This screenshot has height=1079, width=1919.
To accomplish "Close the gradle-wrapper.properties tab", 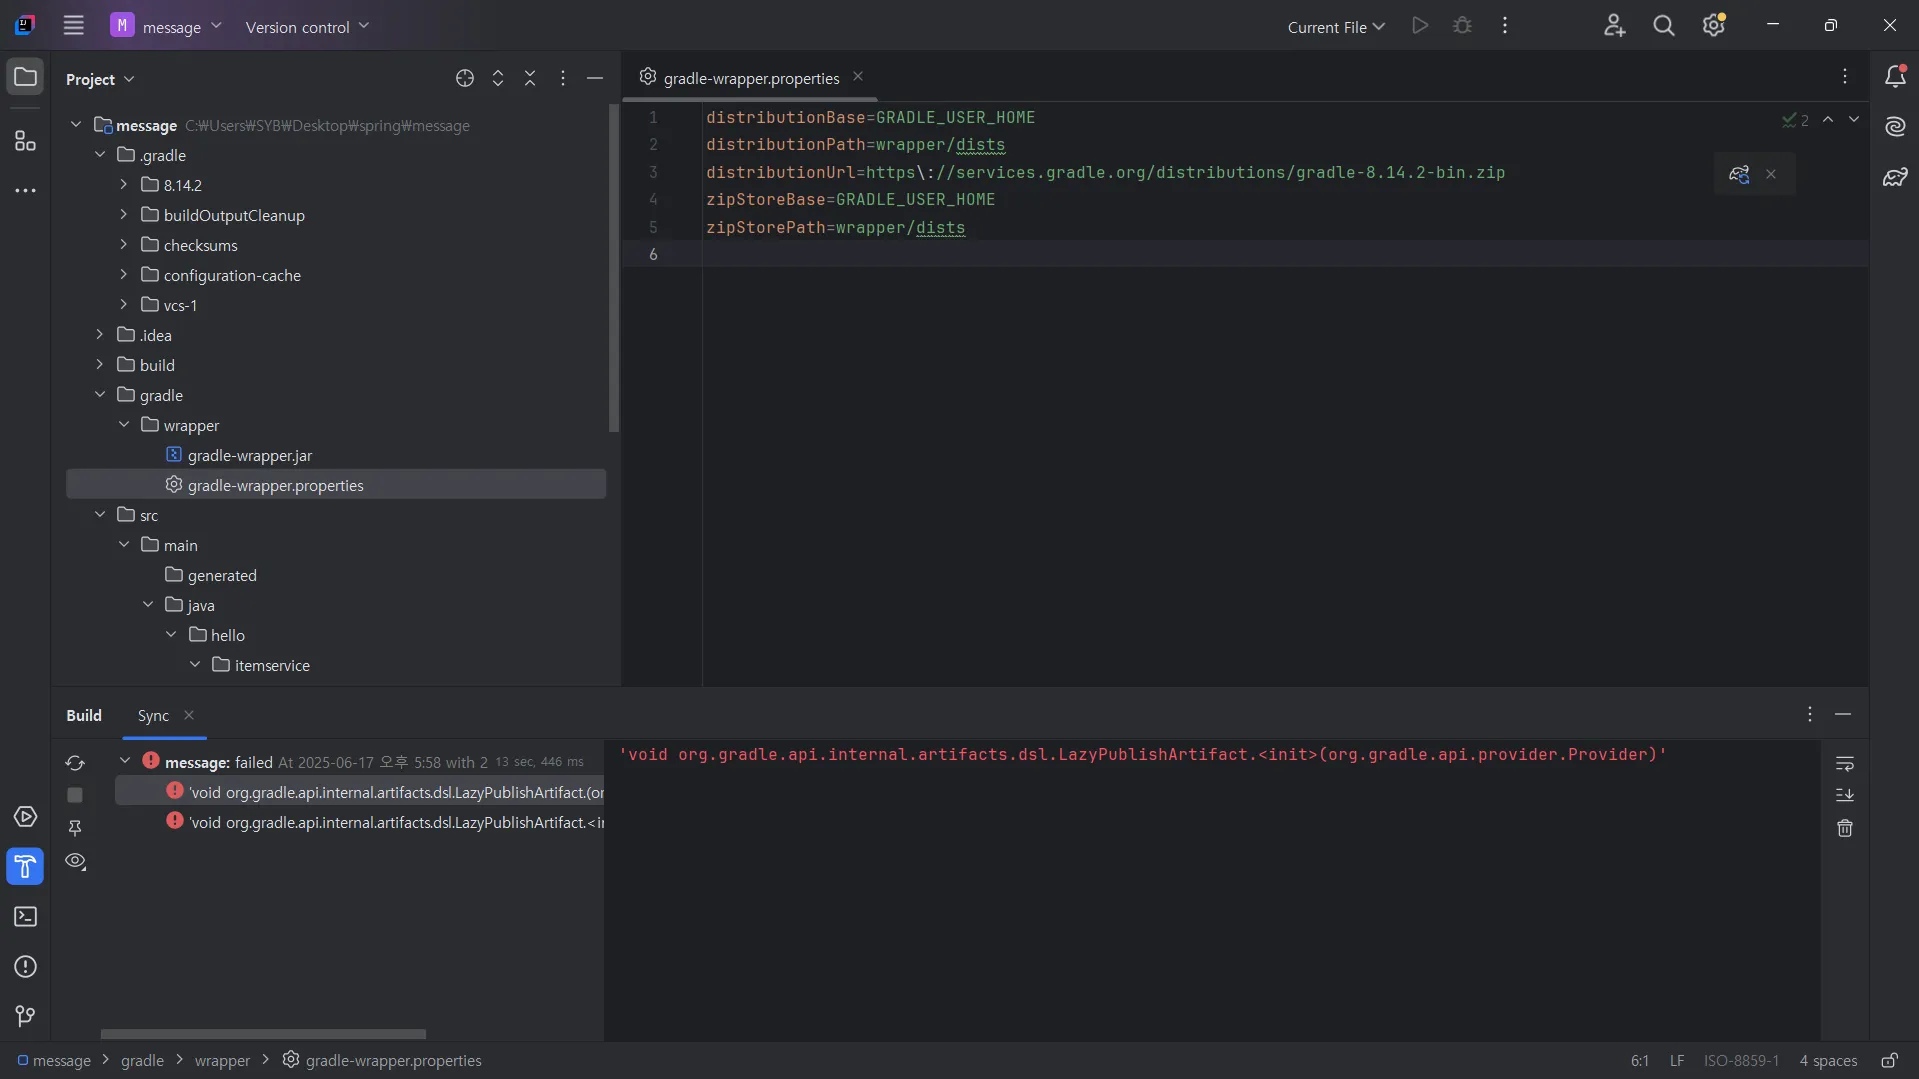I will pos(858,77).
